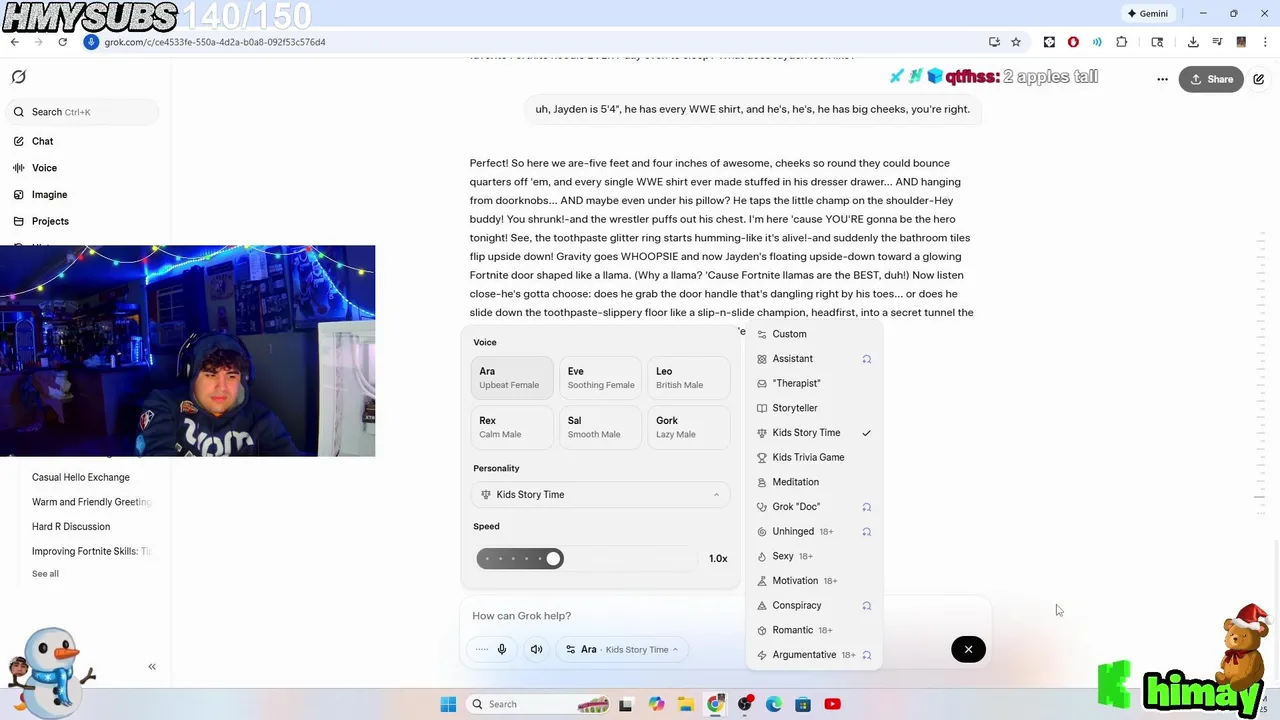
Task: Click the headset icon beside Assistant
Action: (867, 359)
